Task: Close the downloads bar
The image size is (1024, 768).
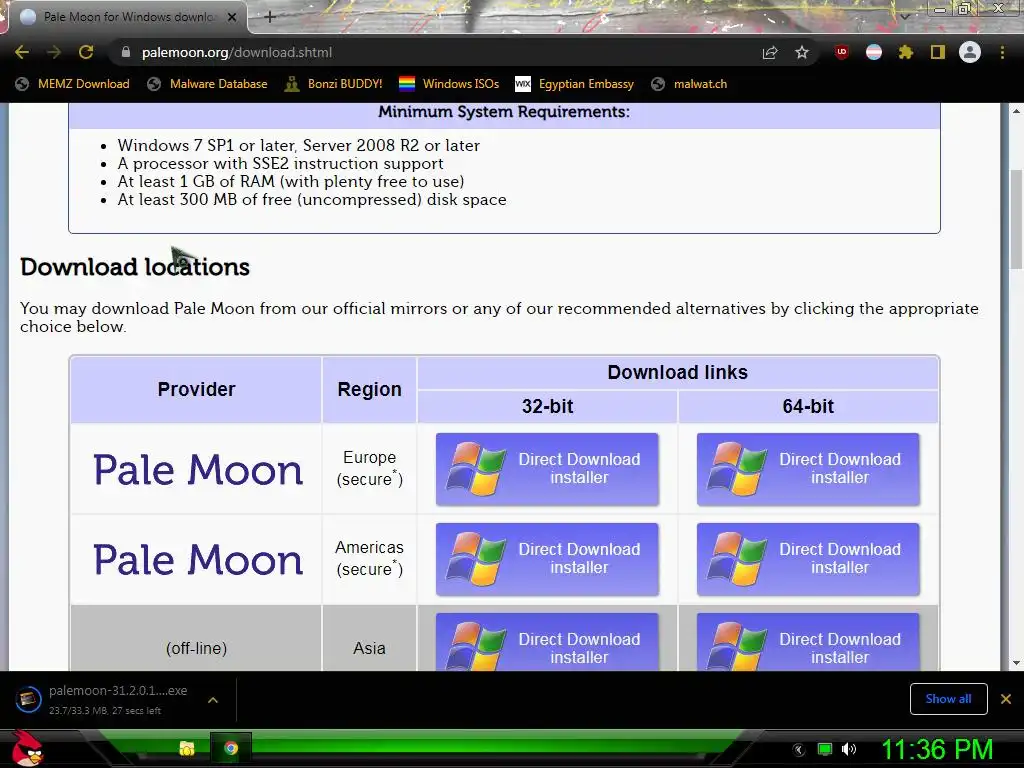Action: click(1006, 699)
